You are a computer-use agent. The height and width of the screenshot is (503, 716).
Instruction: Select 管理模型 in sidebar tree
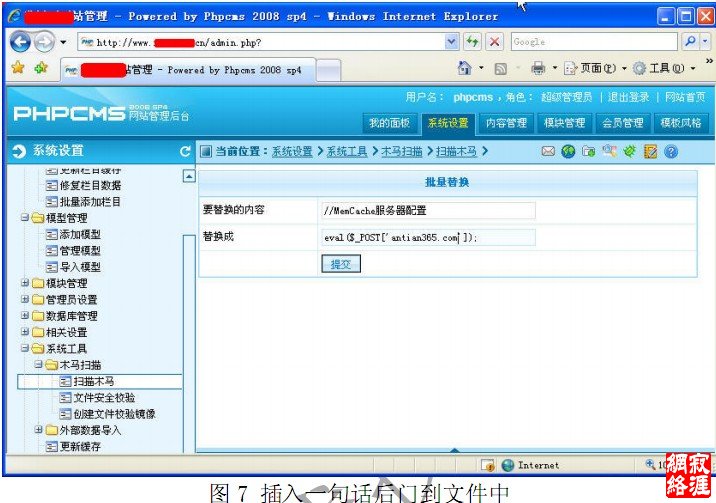(80, 251)
